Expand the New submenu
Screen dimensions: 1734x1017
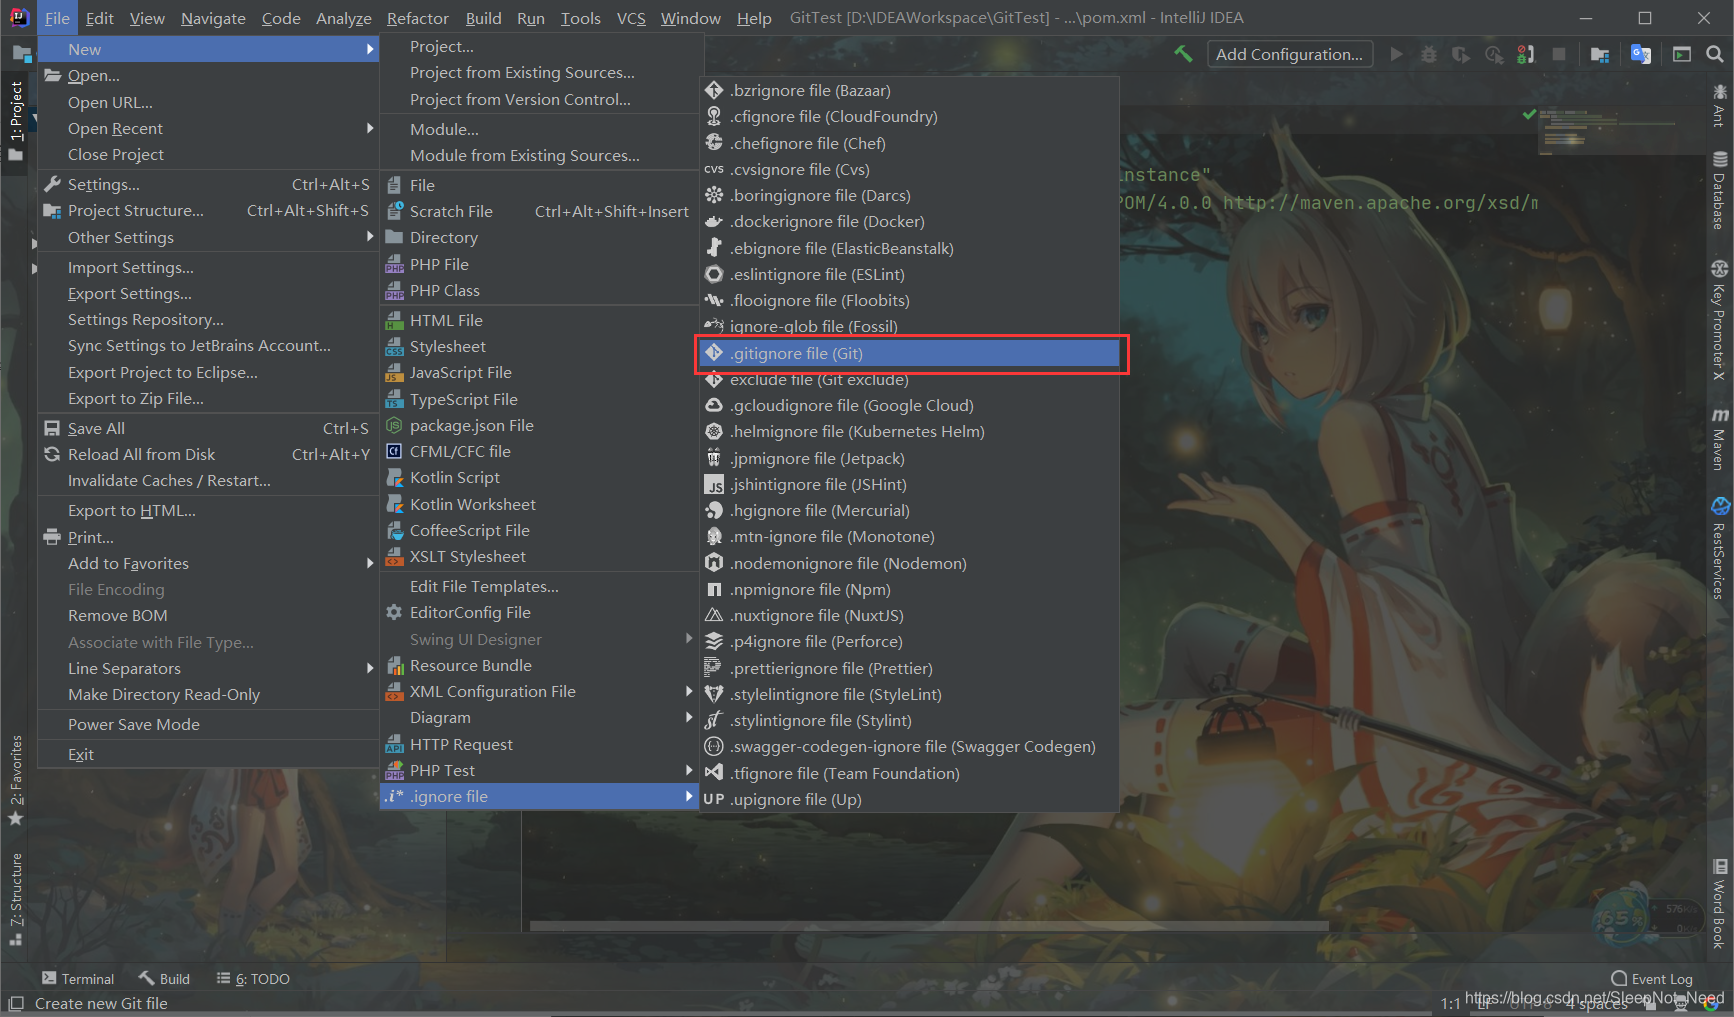point(208,49)
